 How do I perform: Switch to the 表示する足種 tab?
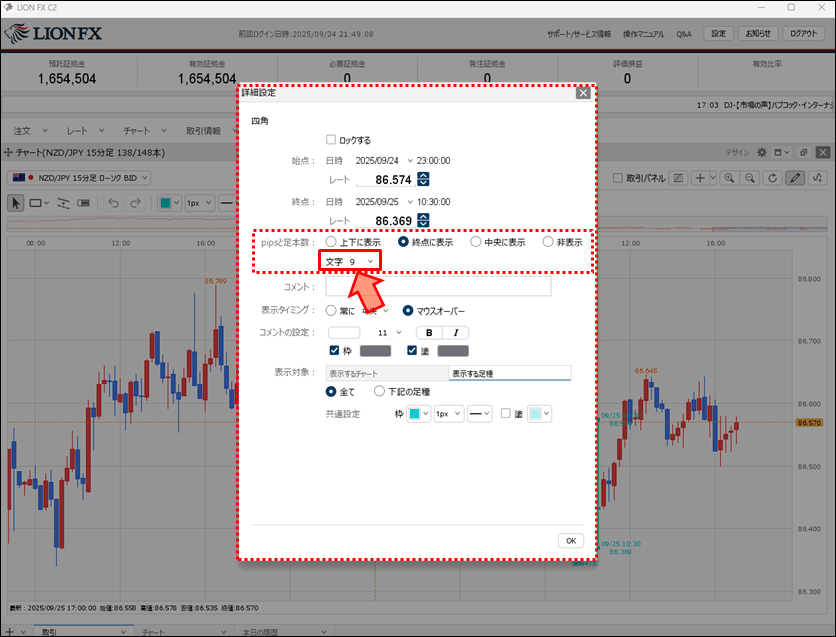coord(509,373)
